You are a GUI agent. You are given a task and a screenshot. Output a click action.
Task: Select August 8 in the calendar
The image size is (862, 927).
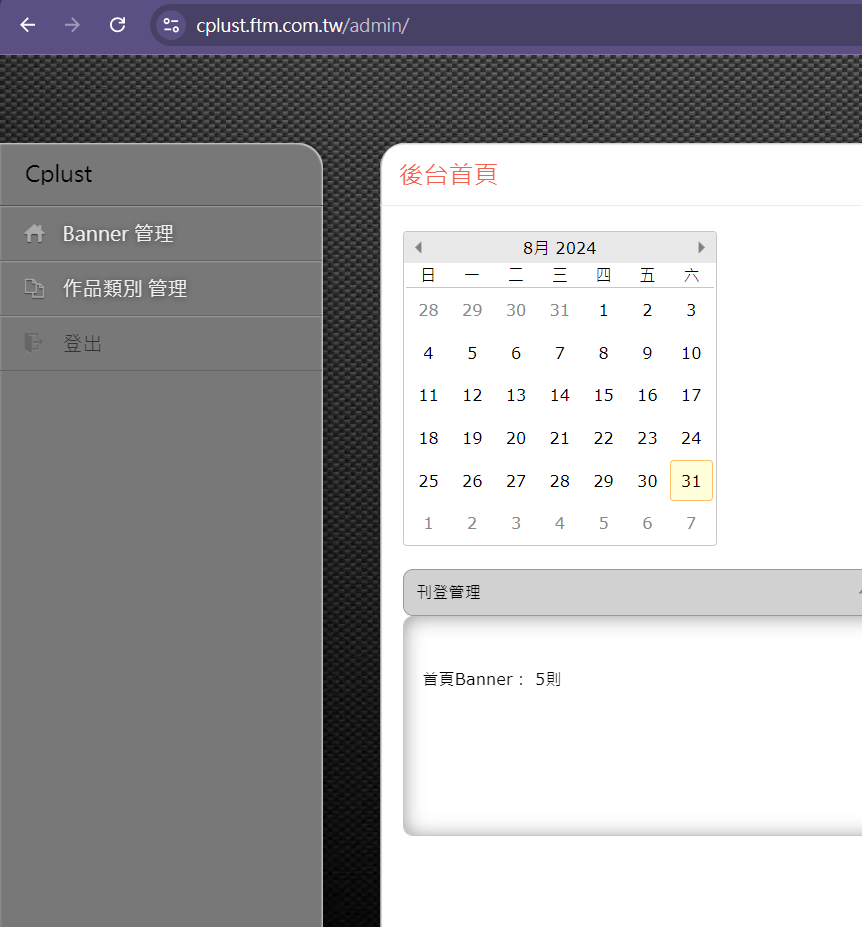pos(603,353)
